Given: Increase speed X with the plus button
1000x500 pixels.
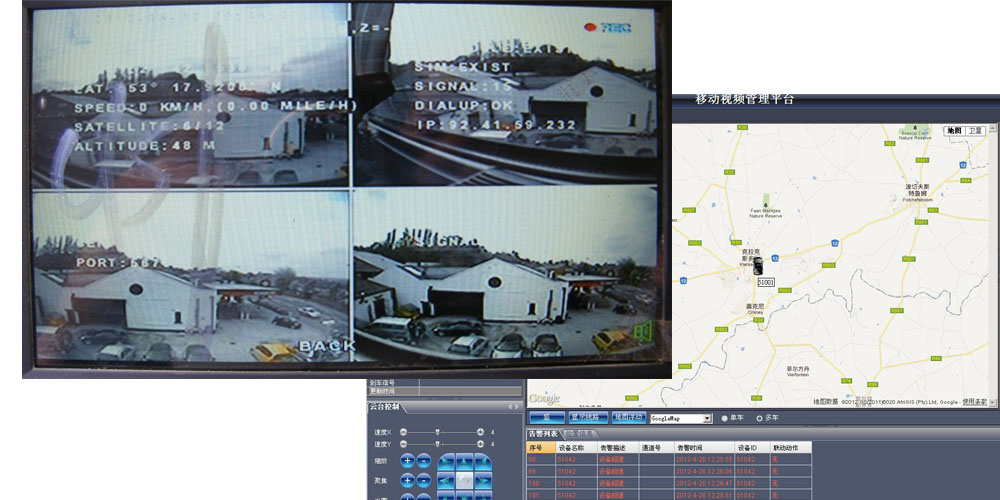Looking at the screenshot, I should [x=480, y=432].
